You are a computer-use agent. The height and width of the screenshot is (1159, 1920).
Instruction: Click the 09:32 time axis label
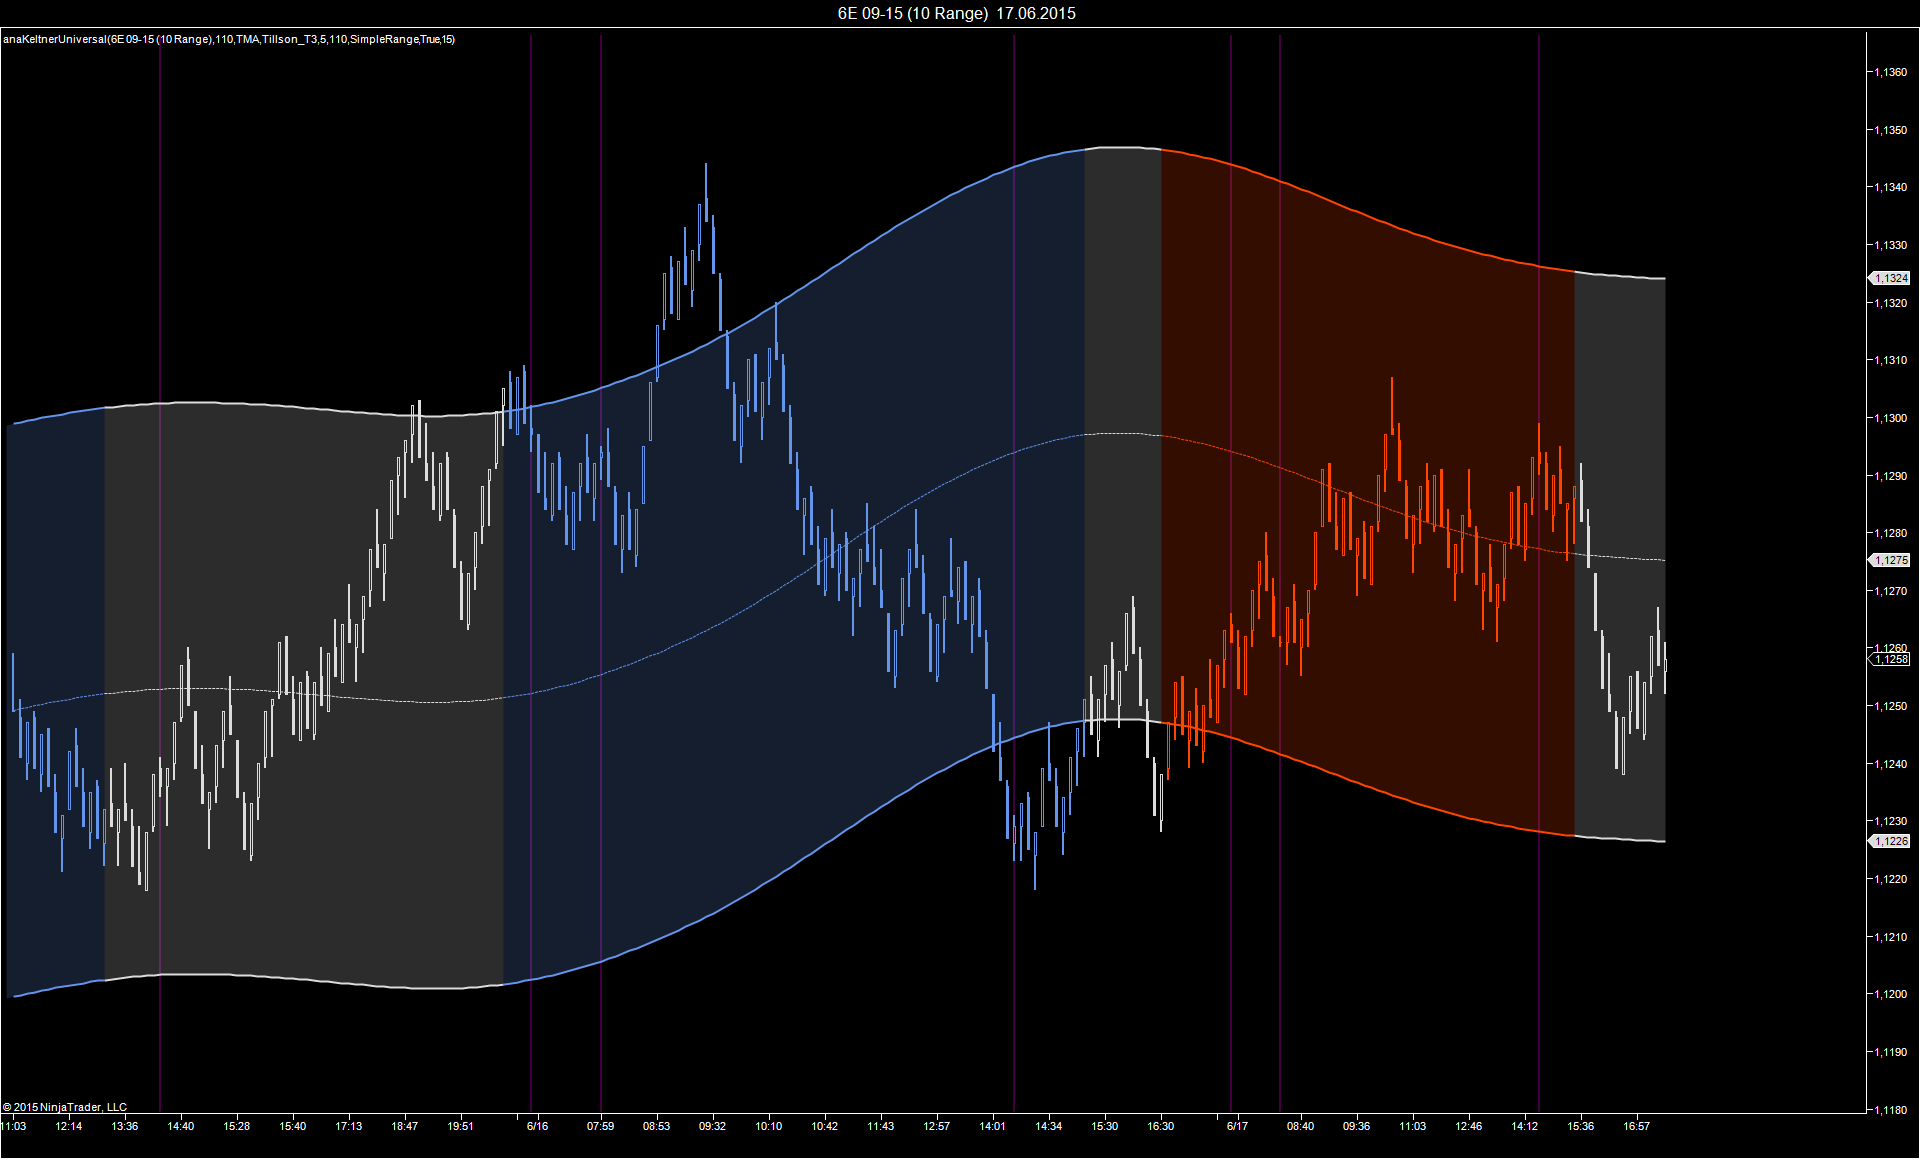coord(712,1126)
